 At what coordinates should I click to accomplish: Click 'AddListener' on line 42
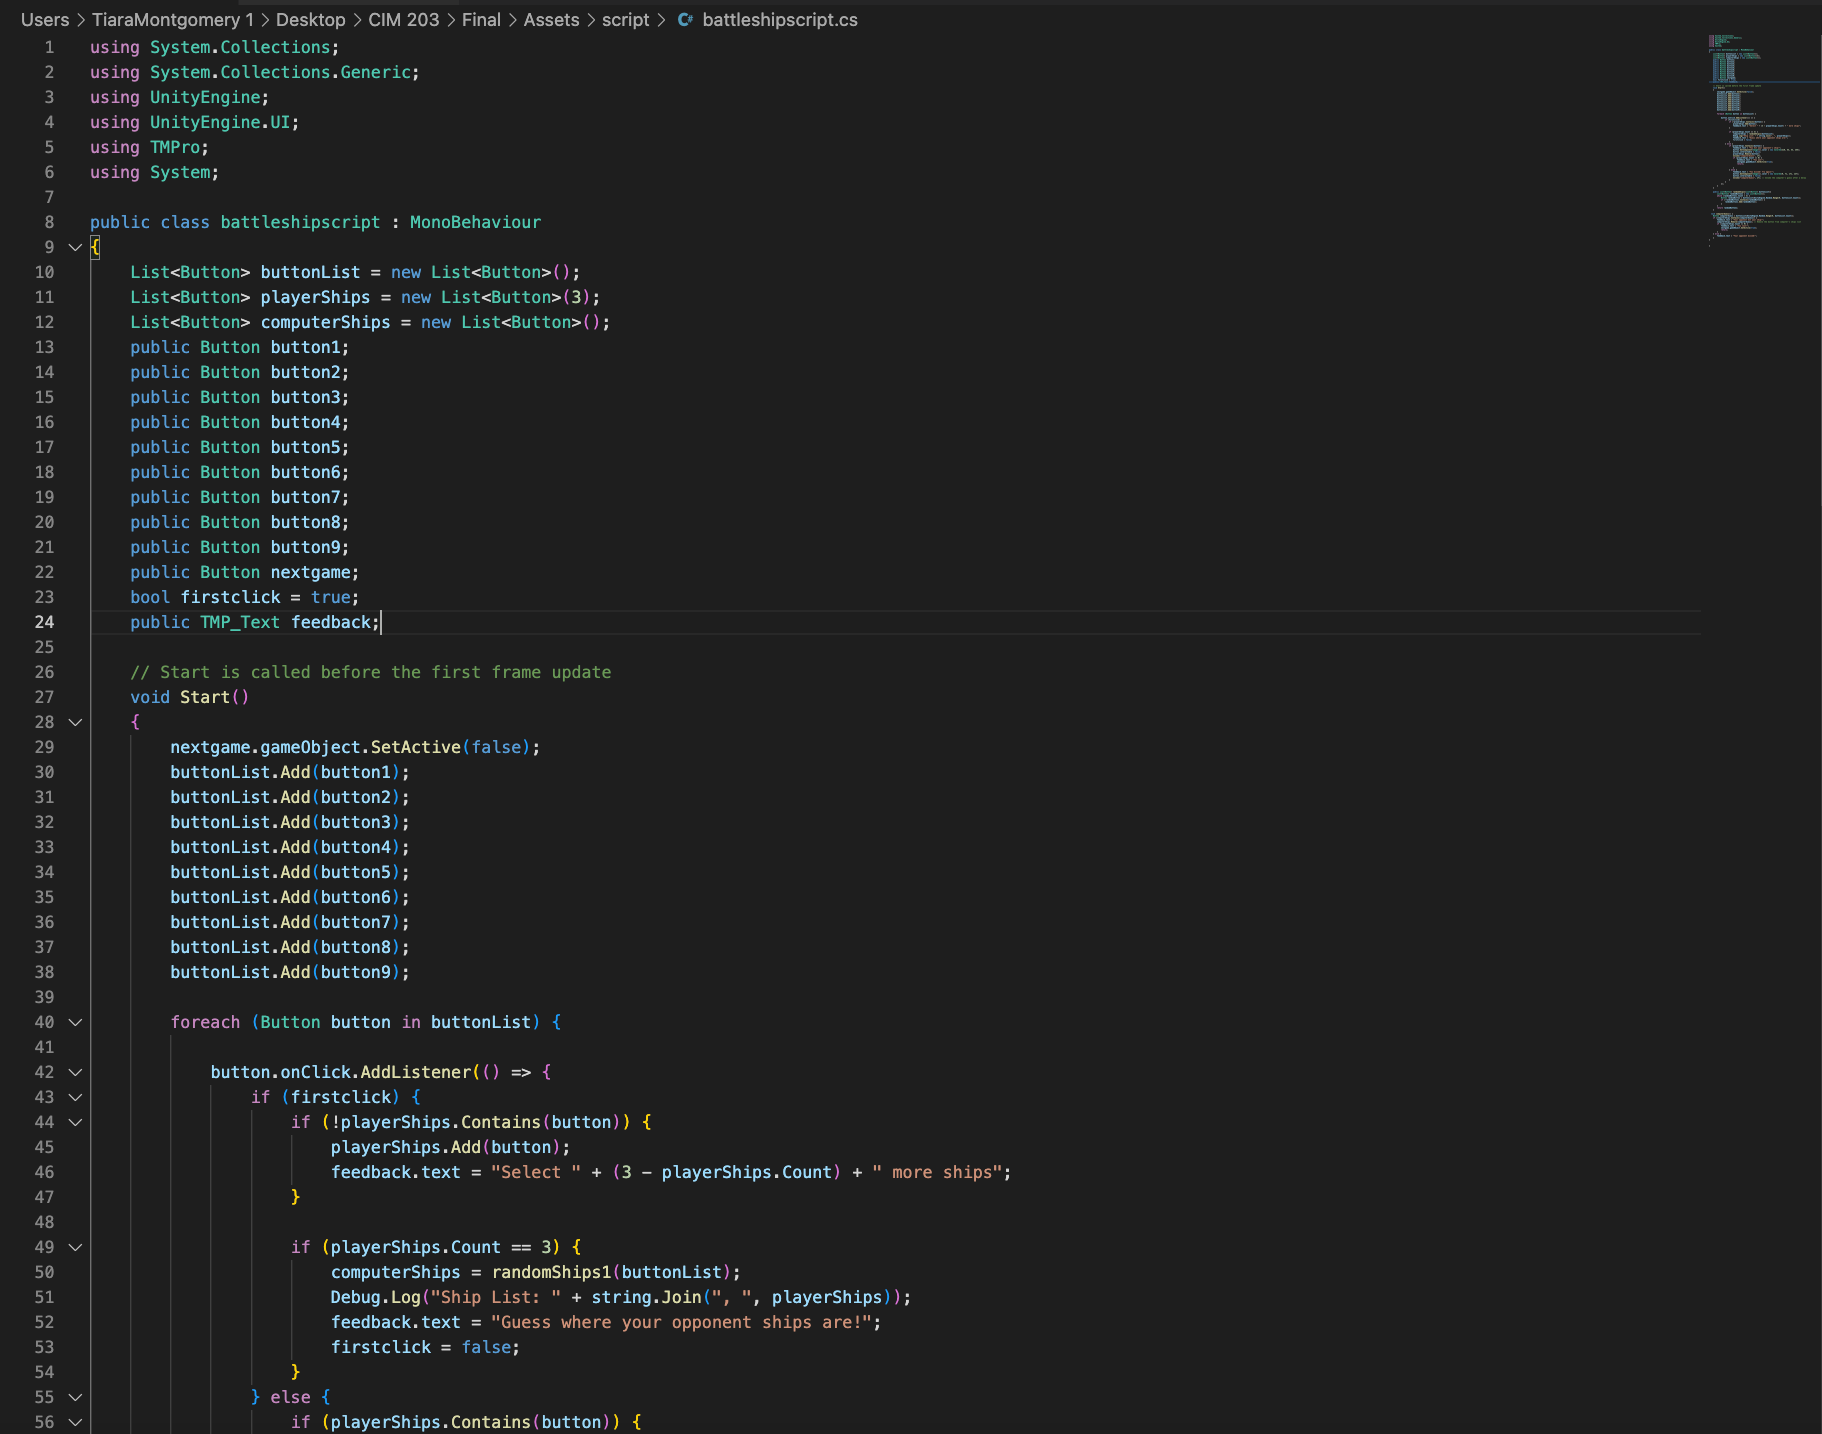pyautogui.click(x=415, y=1072)
